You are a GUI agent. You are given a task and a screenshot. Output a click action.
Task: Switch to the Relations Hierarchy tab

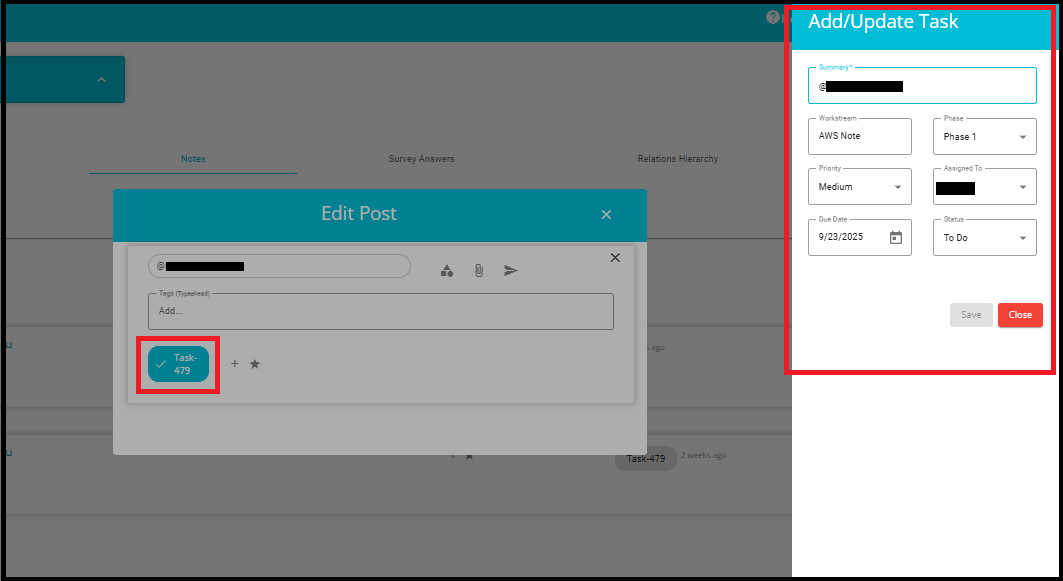[x=677, y=159]
